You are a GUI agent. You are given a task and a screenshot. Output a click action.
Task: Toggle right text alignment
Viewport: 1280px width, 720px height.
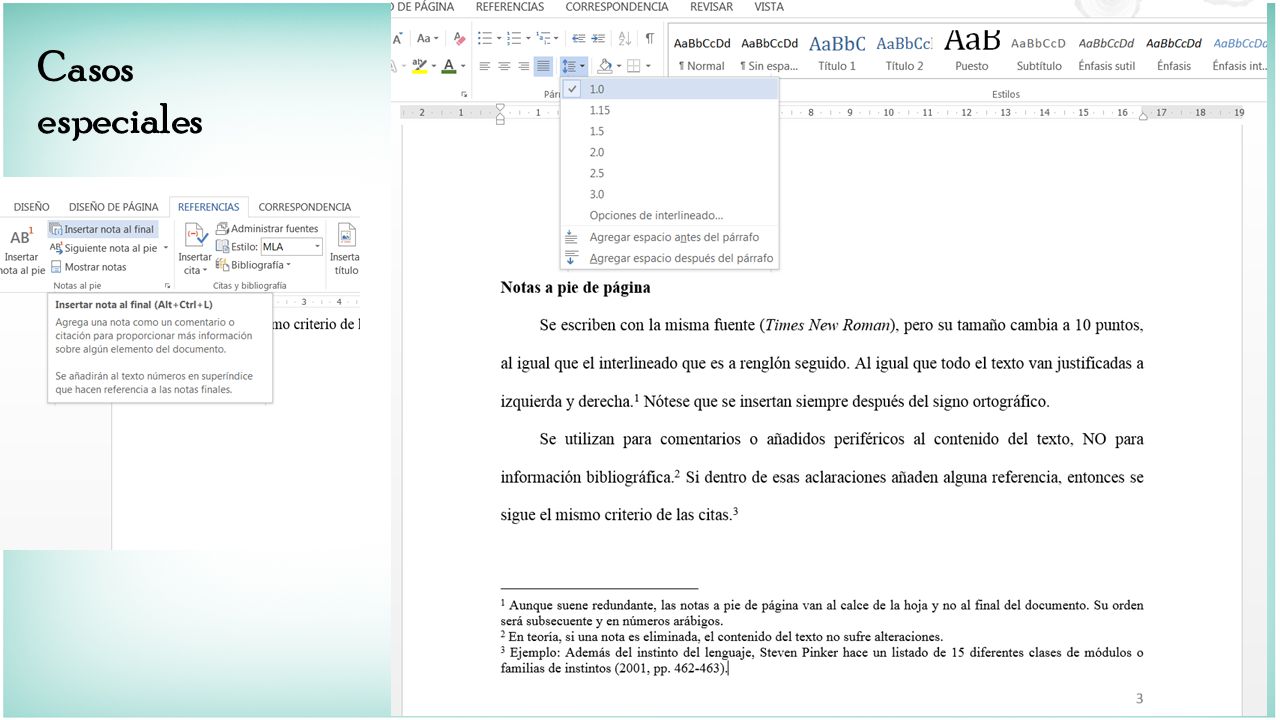[523, 66]
